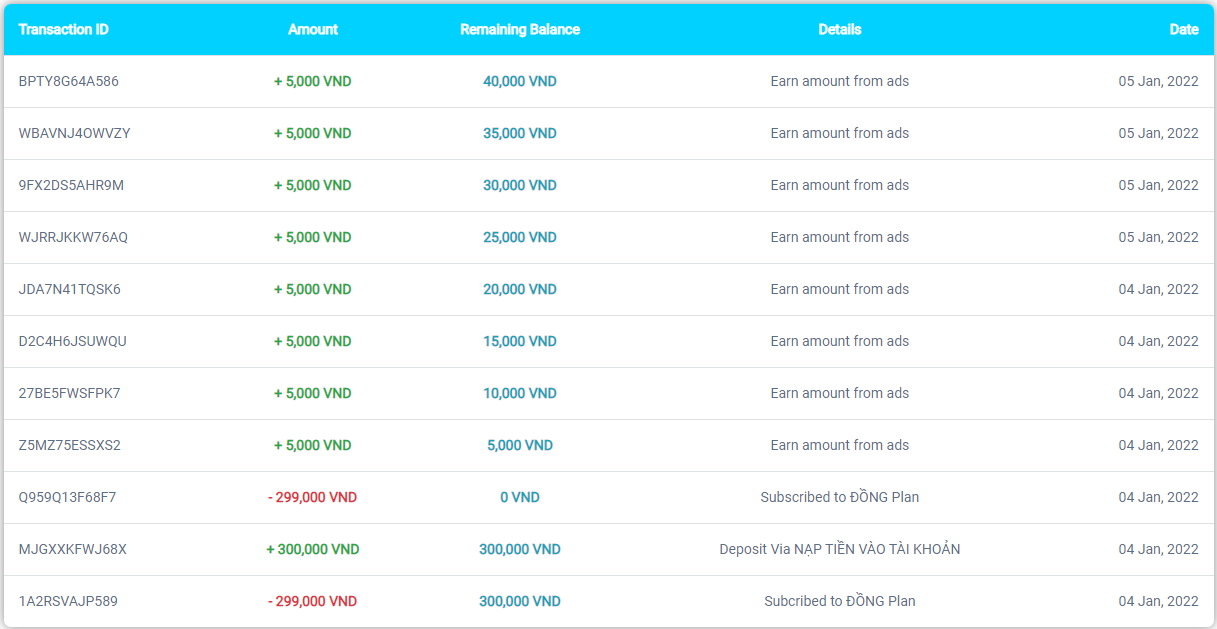Click 'Deposit Via NẠP TIỀN VÀO TÀI KHOẢN' details
The image size is (1217, 629).
click(840, 549)
